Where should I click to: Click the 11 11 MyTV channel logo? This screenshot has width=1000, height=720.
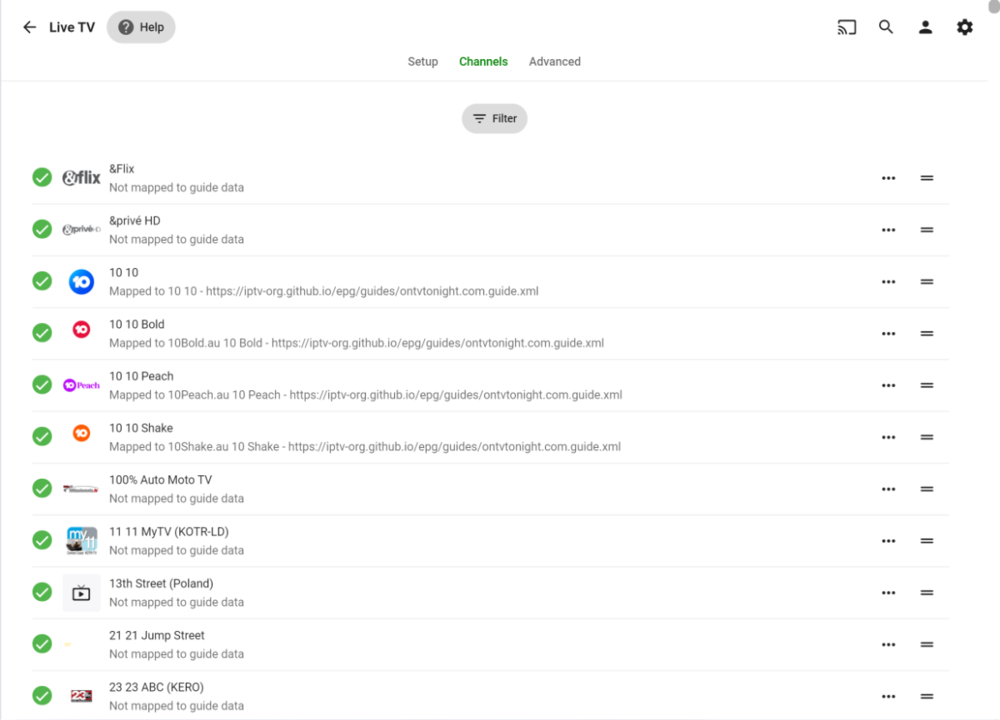click(81, 540)
